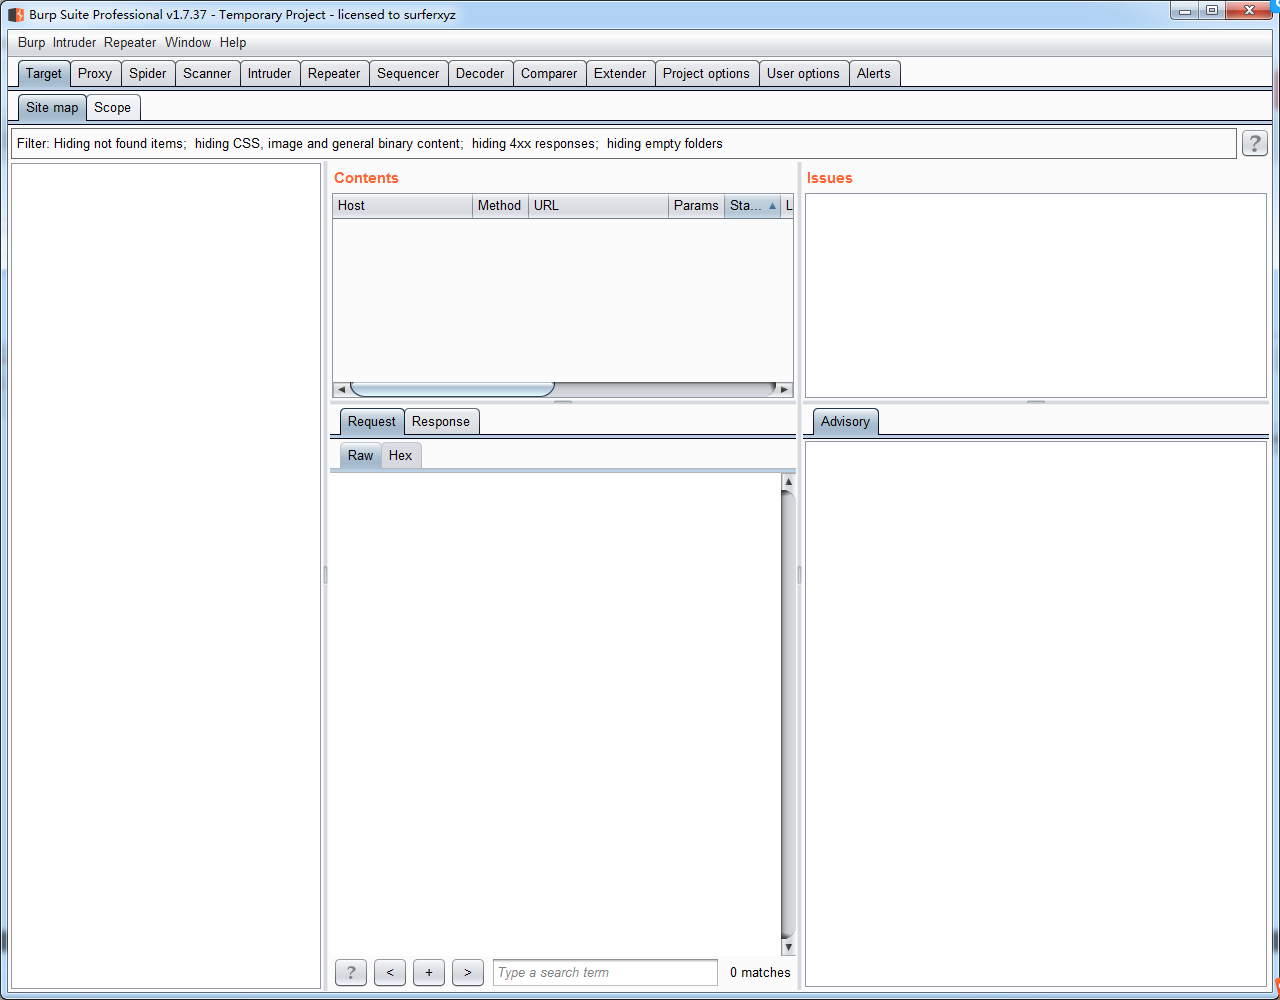Select the Request tab
The height and width of the screenshot is (1000, 1280).
point(372,422)
